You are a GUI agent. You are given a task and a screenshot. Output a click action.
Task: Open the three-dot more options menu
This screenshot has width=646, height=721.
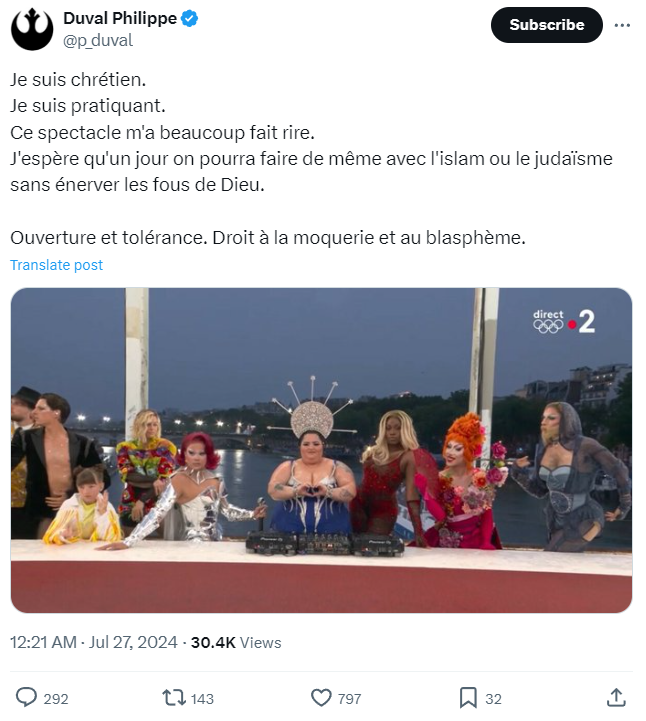point(622,25)
